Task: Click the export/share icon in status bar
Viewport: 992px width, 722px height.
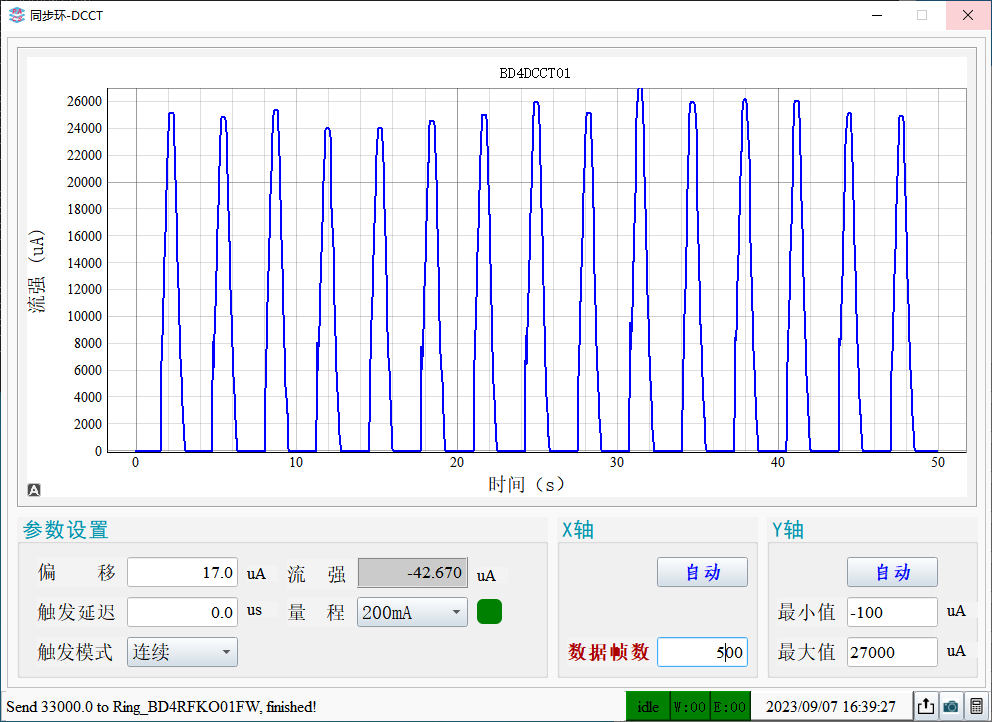Action: click(x=926, y=706)
